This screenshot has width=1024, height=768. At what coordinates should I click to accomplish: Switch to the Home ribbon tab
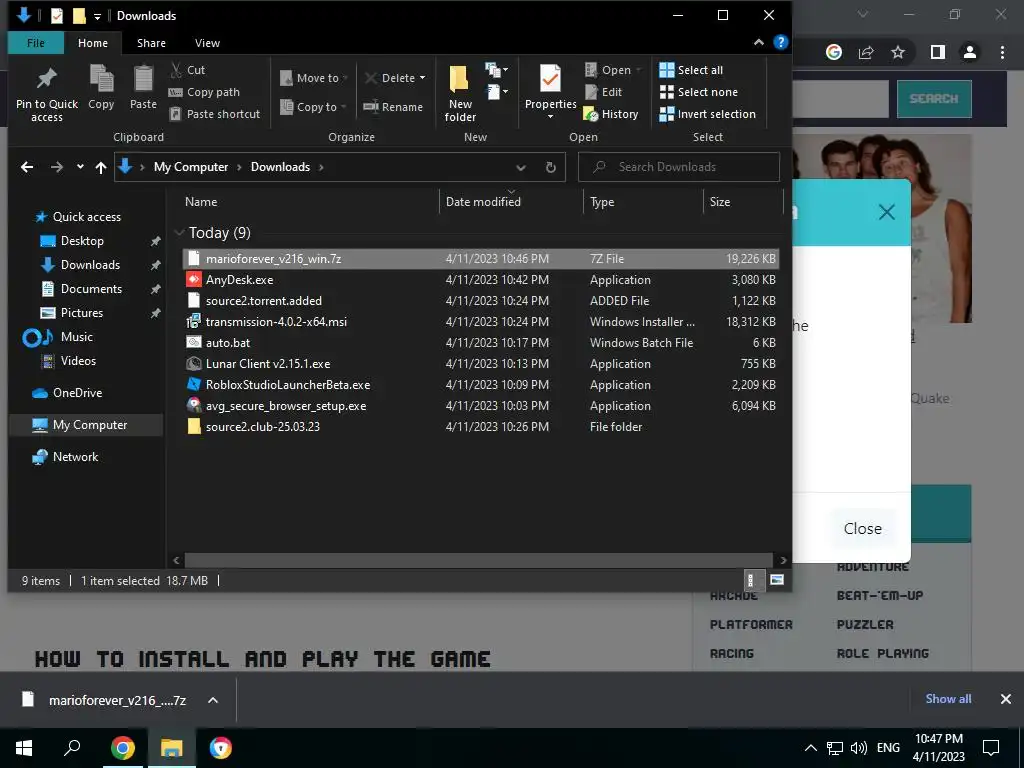(x=93, y=43)
